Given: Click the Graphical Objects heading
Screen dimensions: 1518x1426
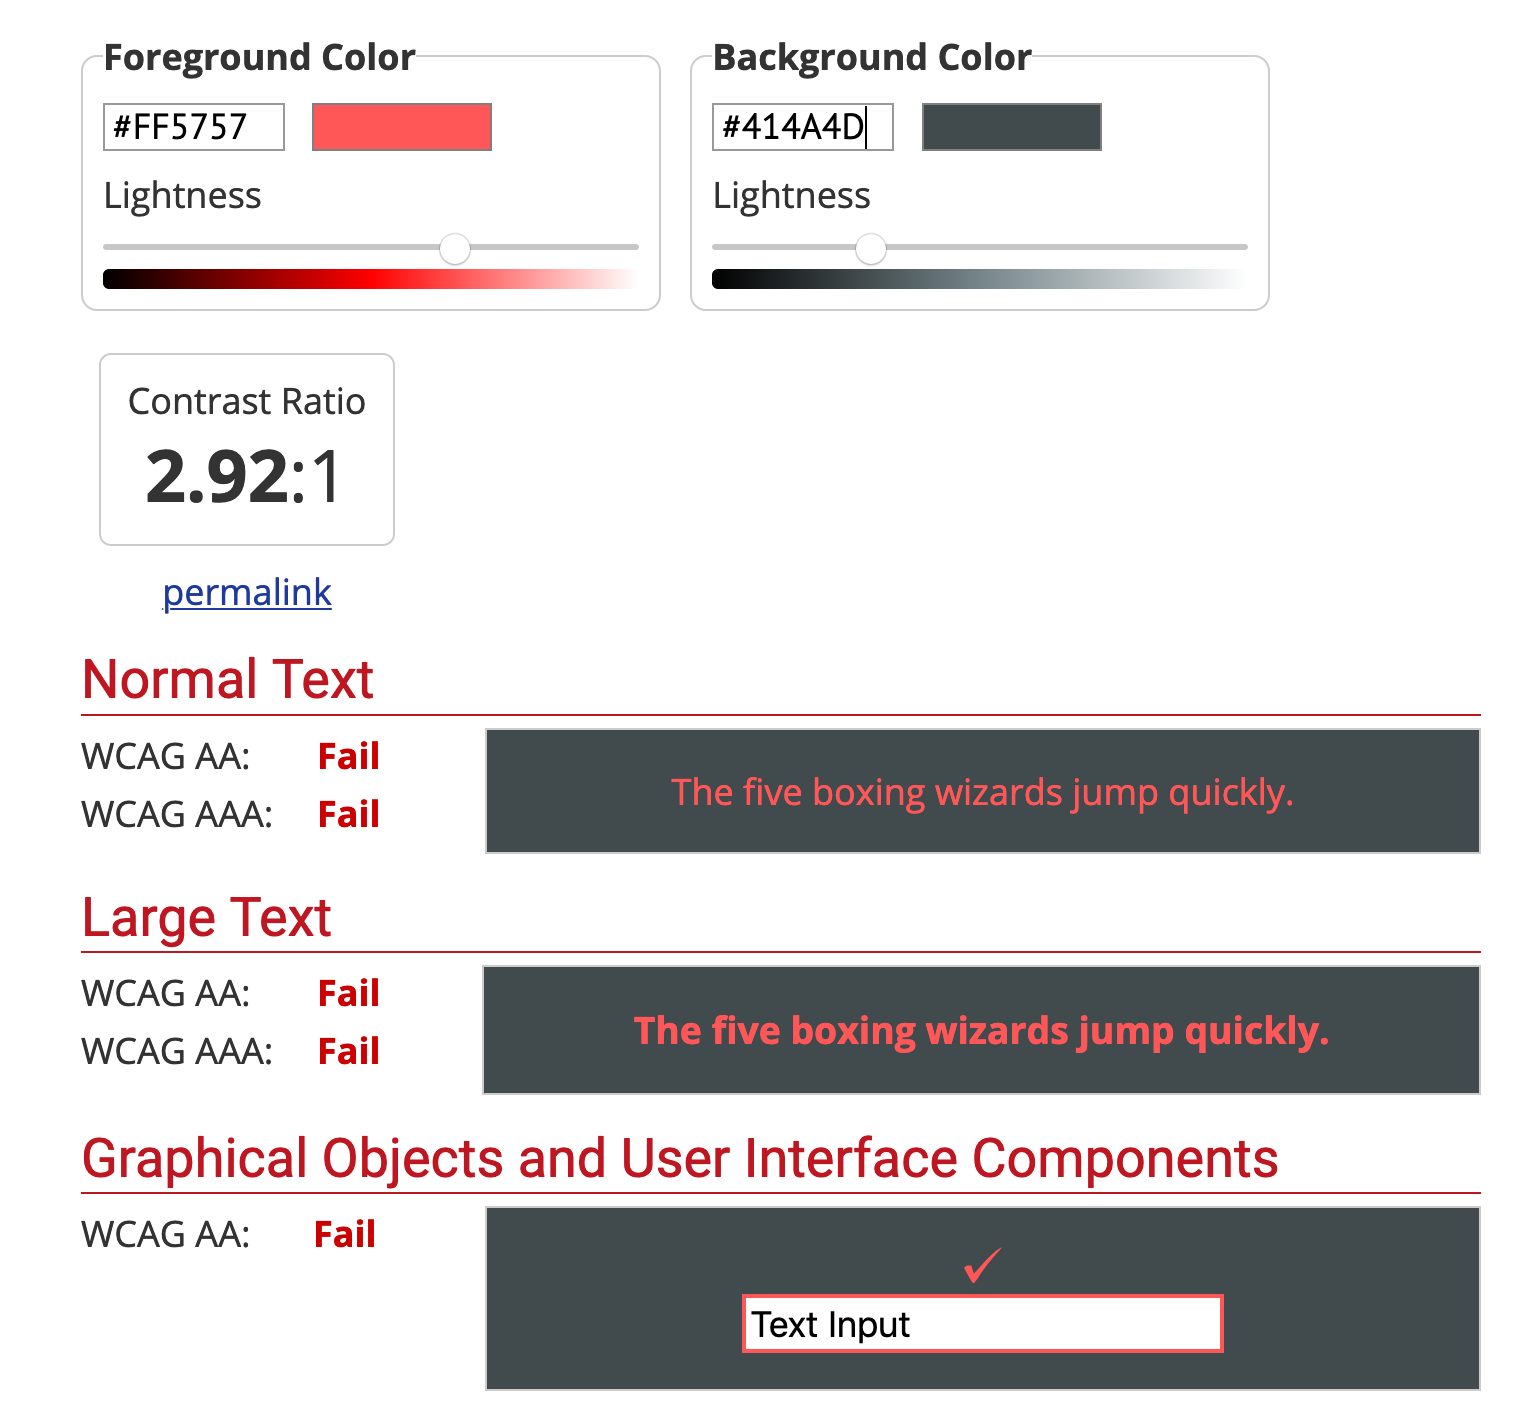Looking at the screenshot, I should click(x=680, y=1158).
